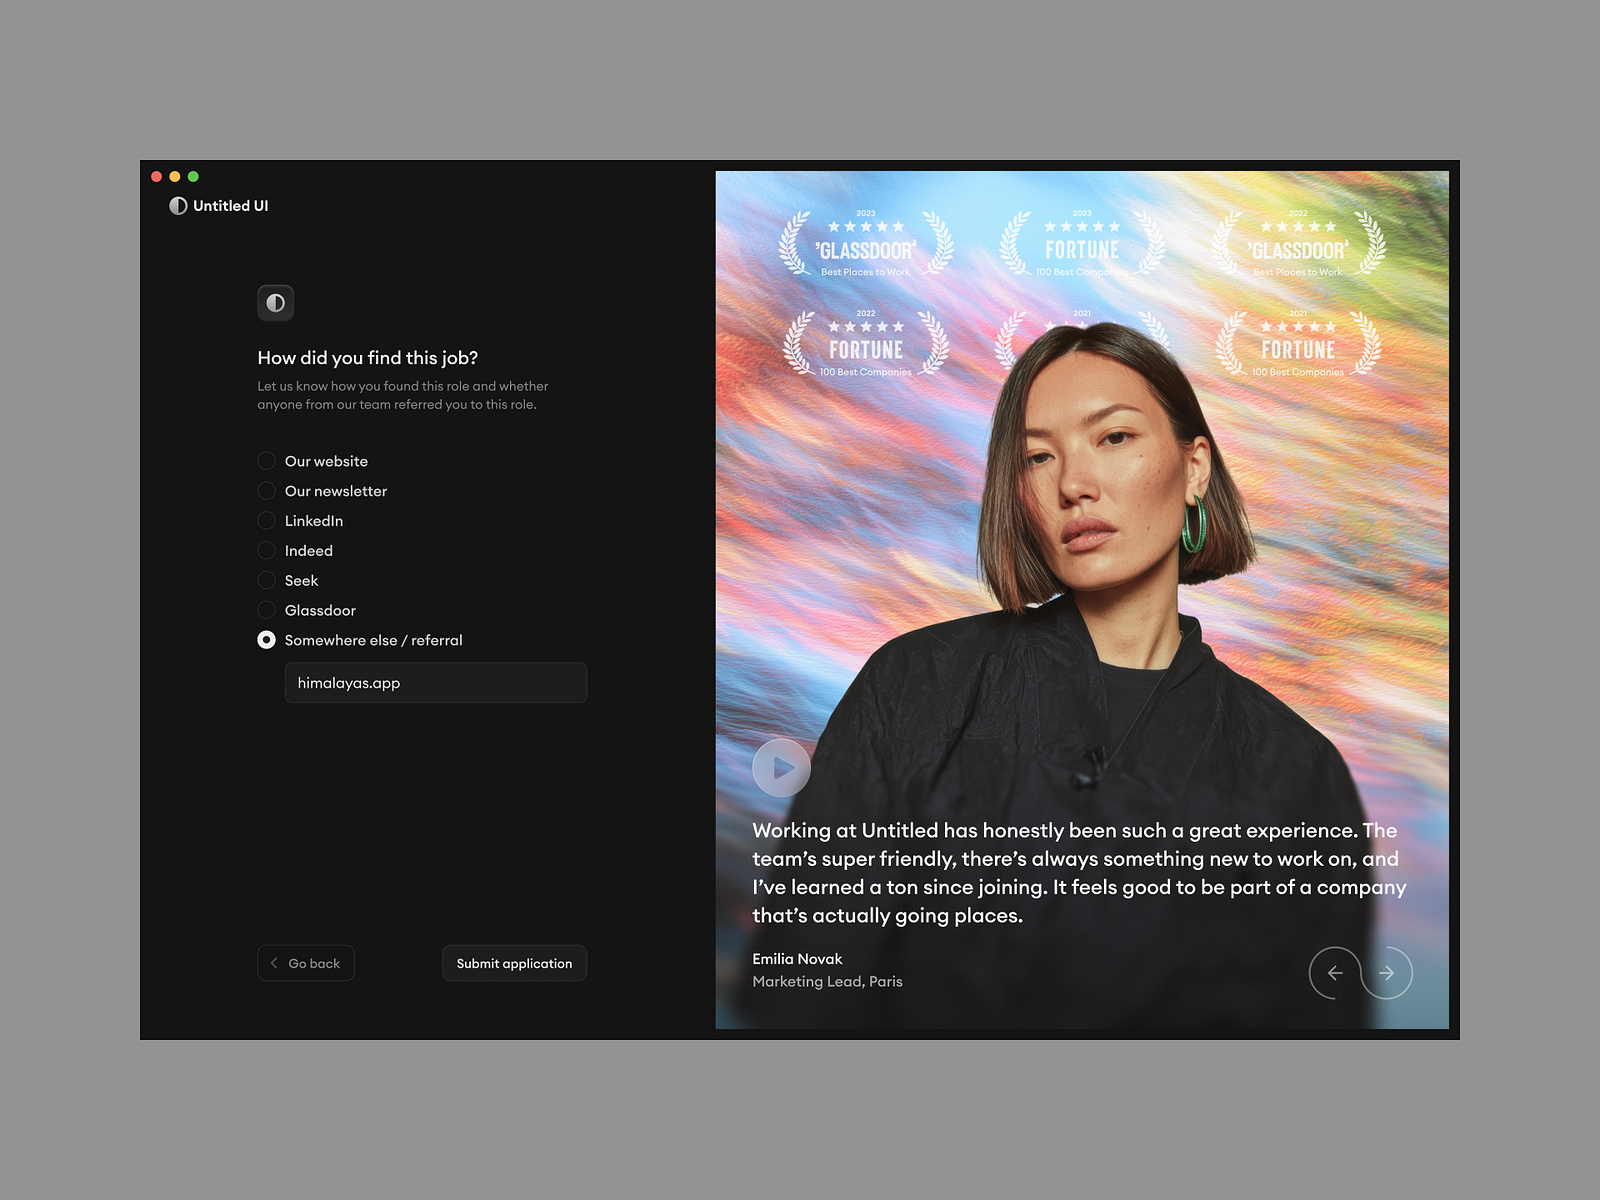Screen dimensions: 1600x1200
Task: Click the Untitled UI logo
Action: pyautogui.click(x=218, y=205)
